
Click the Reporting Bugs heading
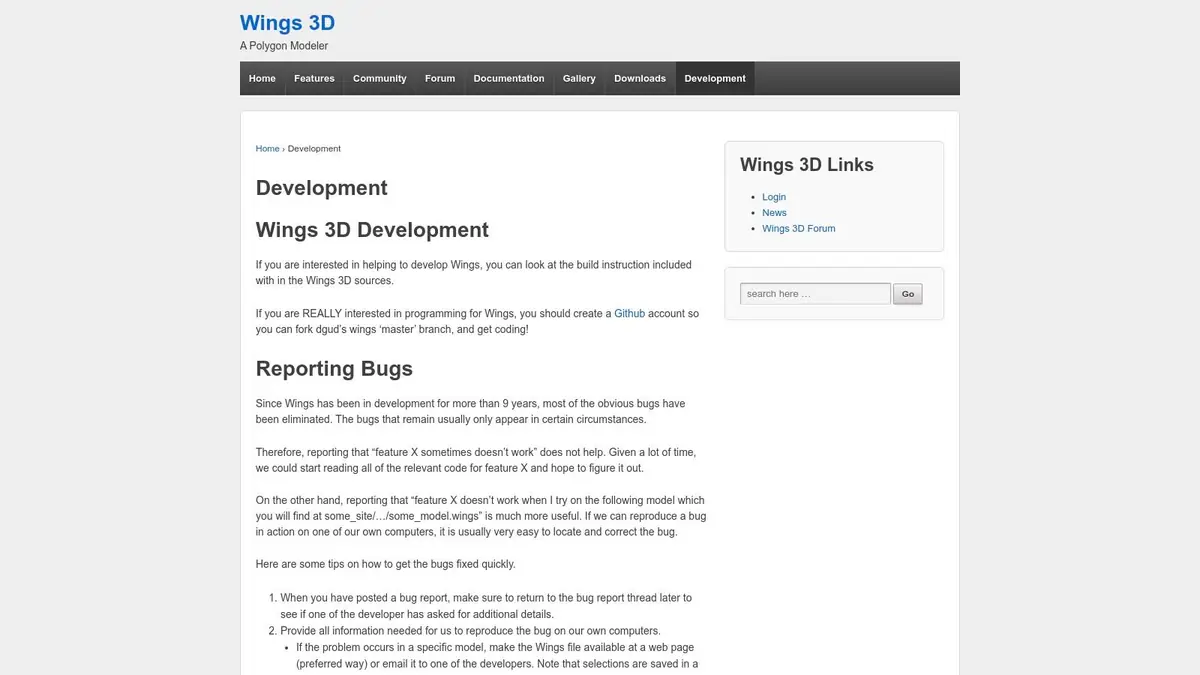tap(334, 368)
